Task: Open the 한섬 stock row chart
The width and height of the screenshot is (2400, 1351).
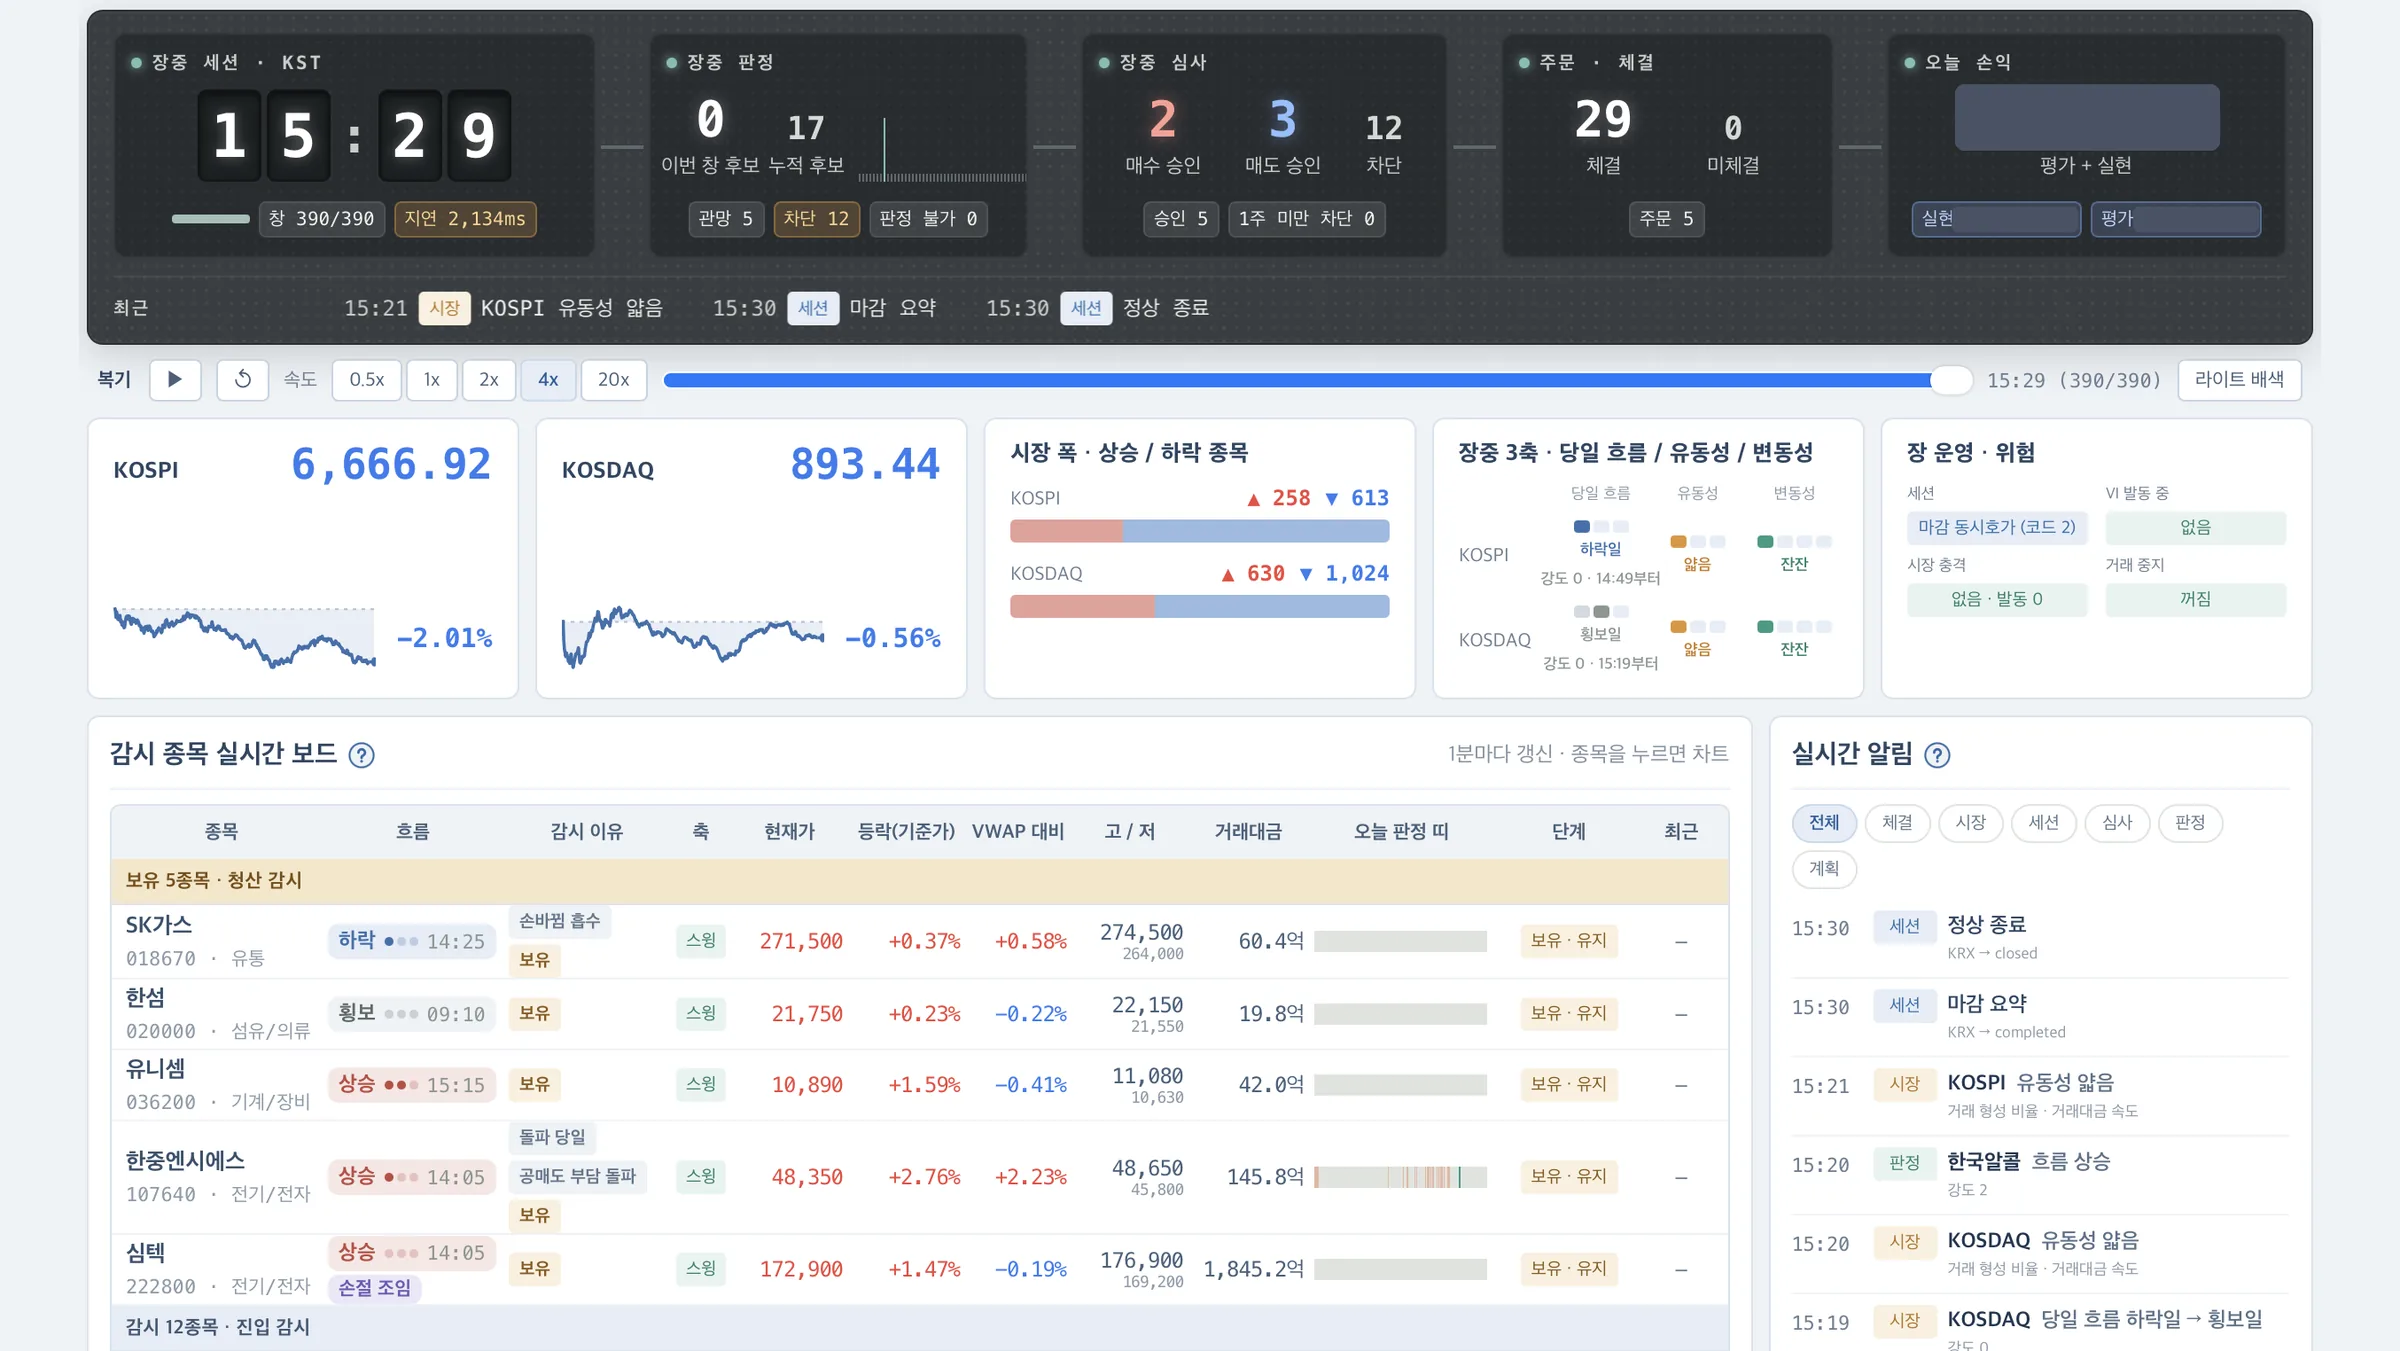Action: click(919, 1014)
